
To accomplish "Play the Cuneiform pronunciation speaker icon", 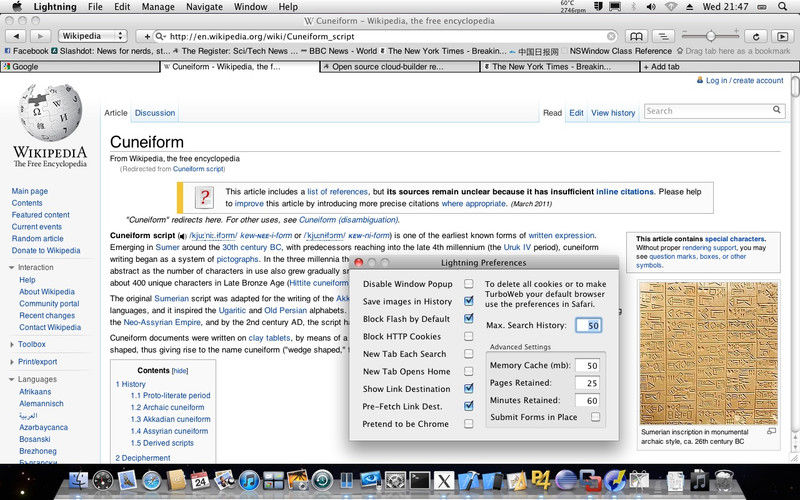I will click(x=182, y=236).
